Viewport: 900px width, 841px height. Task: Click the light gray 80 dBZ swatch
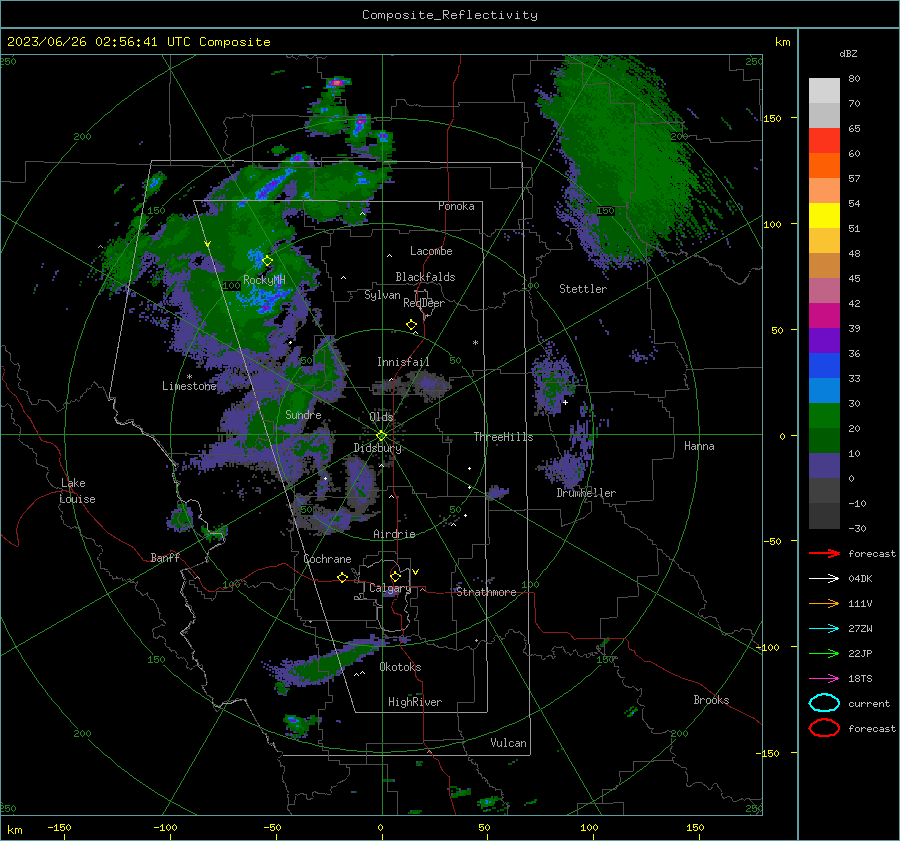pos(824,90)
